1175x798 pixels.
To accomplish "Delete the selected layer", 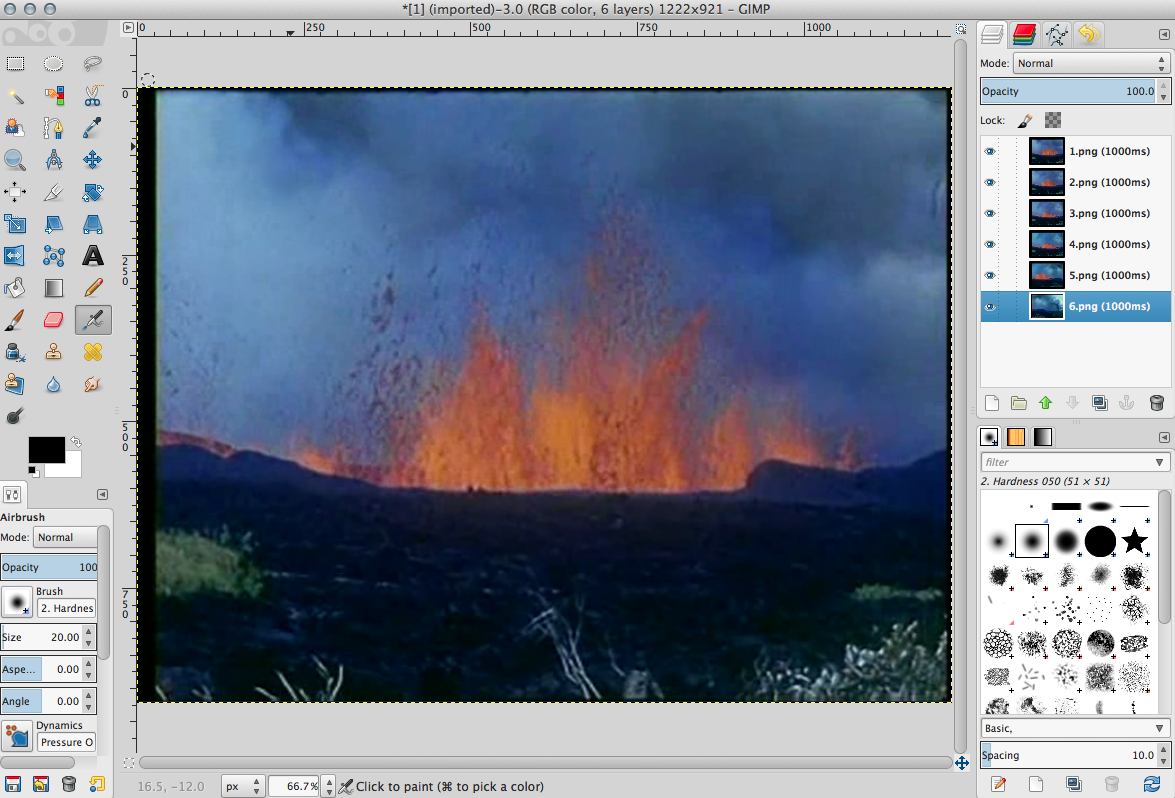I will pos(1156,403).
